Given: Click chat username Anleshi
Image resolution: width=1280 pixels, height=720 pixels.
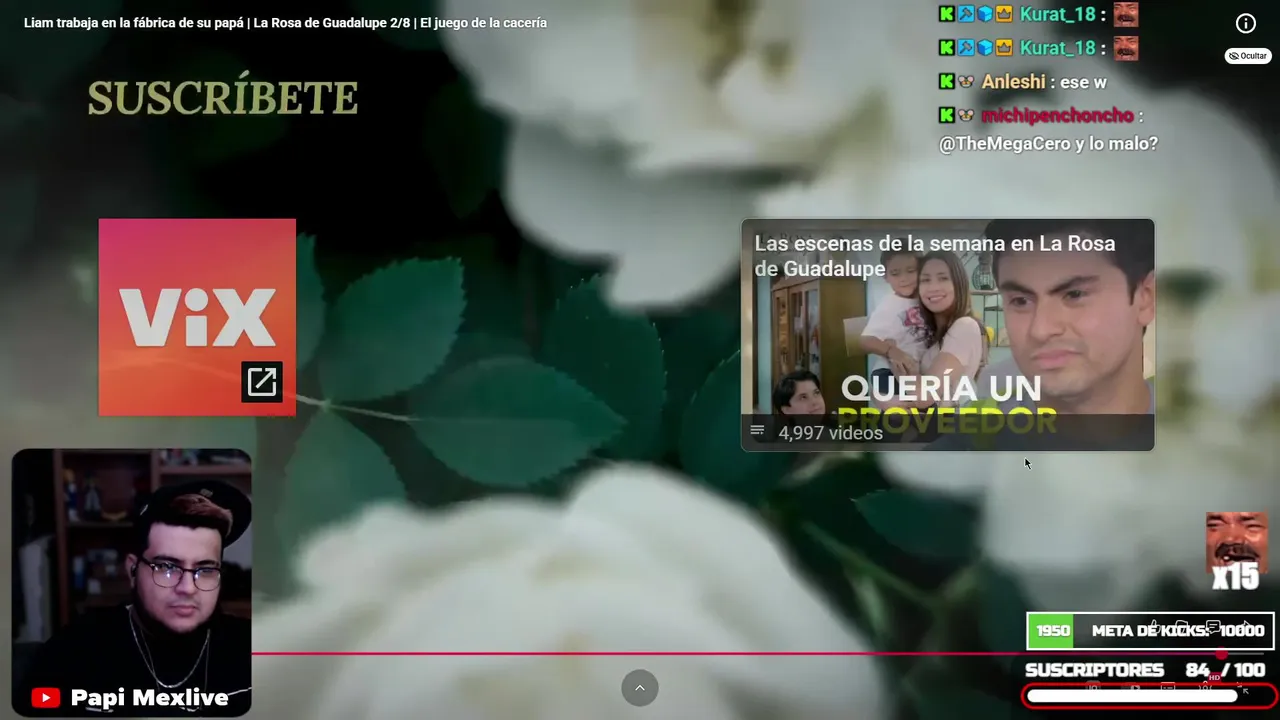Looking at the screenshot, I should tap(1013, 82).
